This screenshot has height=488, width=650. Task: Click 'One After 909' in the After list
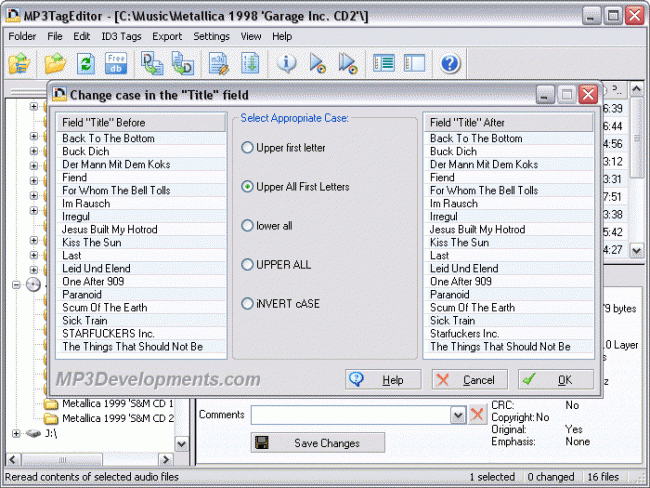509,281
